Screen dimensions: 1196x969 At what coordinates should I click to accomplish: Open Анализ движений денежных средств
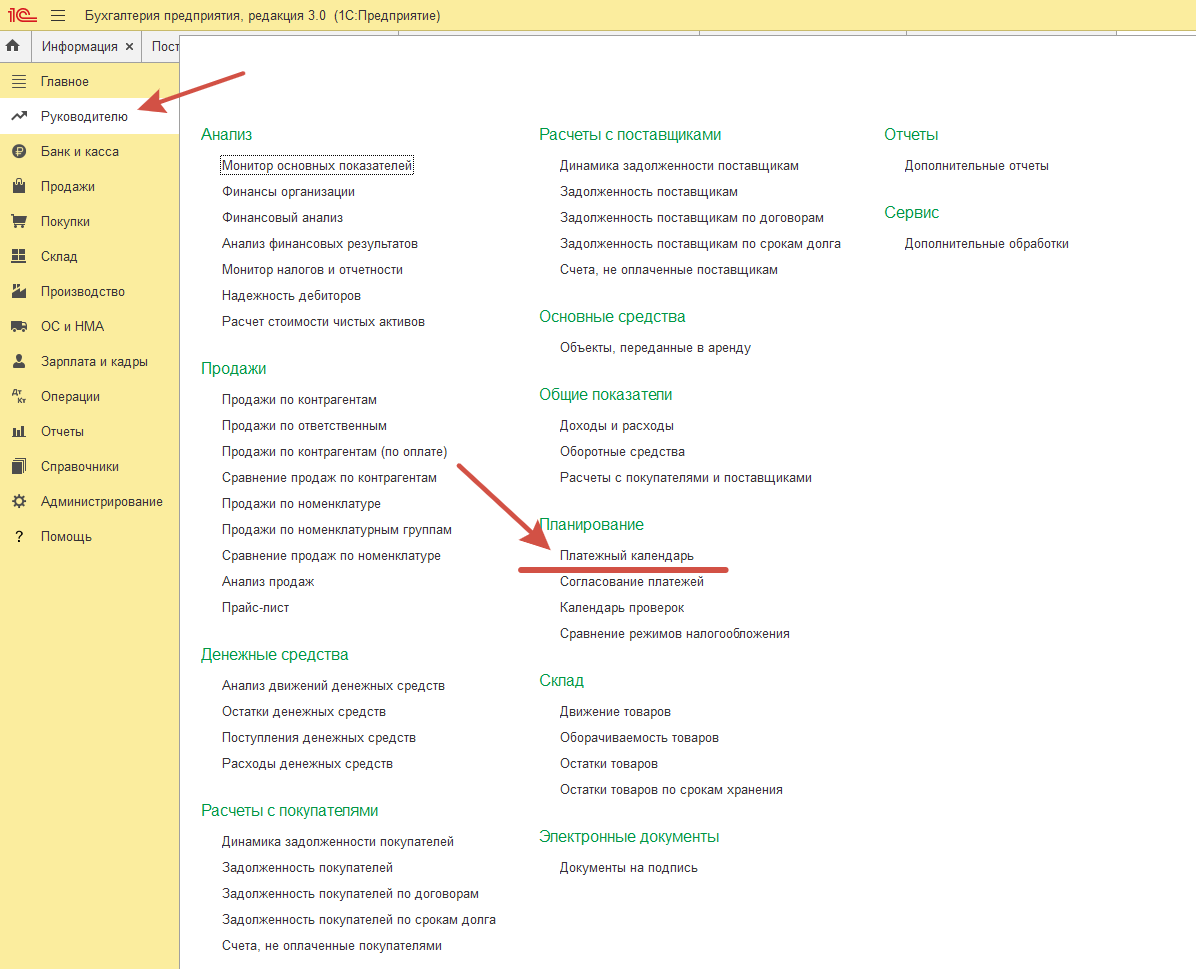(x=333, y=686)
